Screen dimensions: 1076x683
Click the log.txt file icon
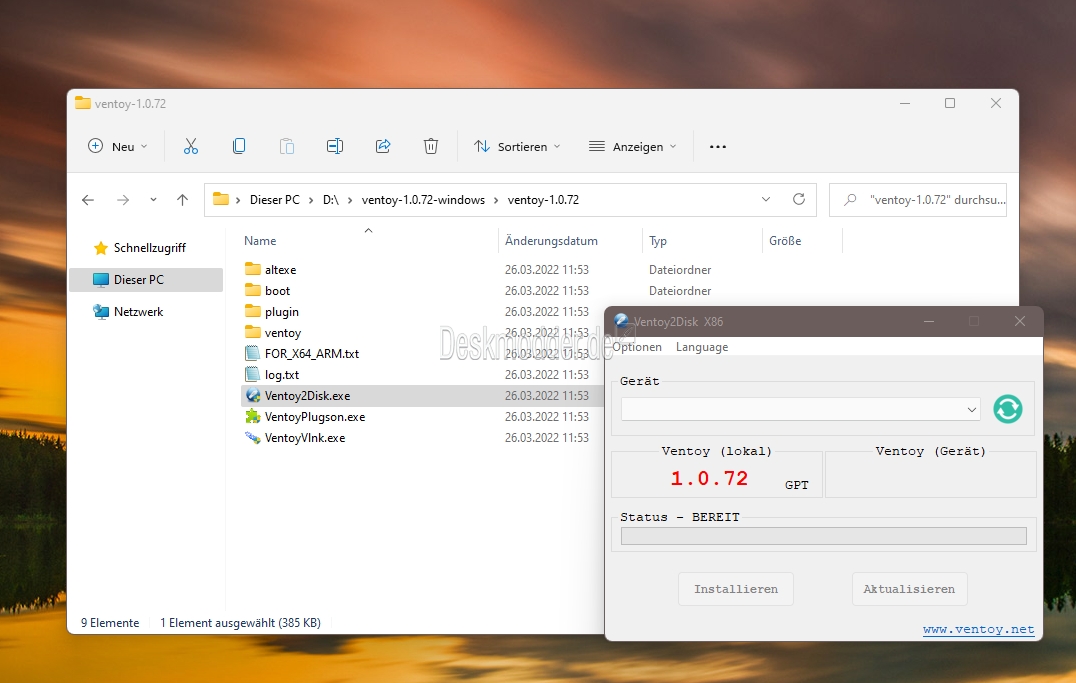253,375
